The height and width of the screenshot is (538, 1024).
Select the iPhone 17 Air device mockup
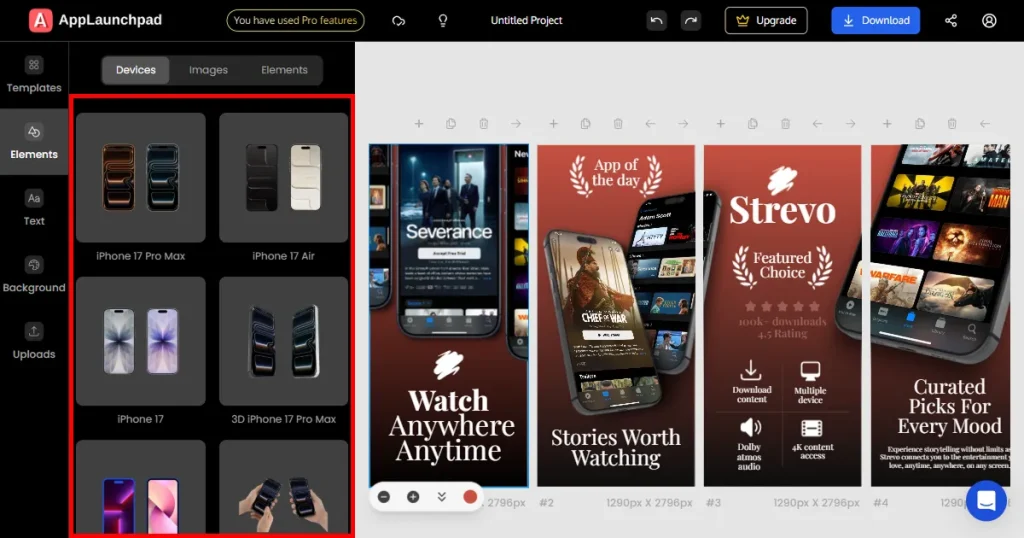(x=283, y=177)
